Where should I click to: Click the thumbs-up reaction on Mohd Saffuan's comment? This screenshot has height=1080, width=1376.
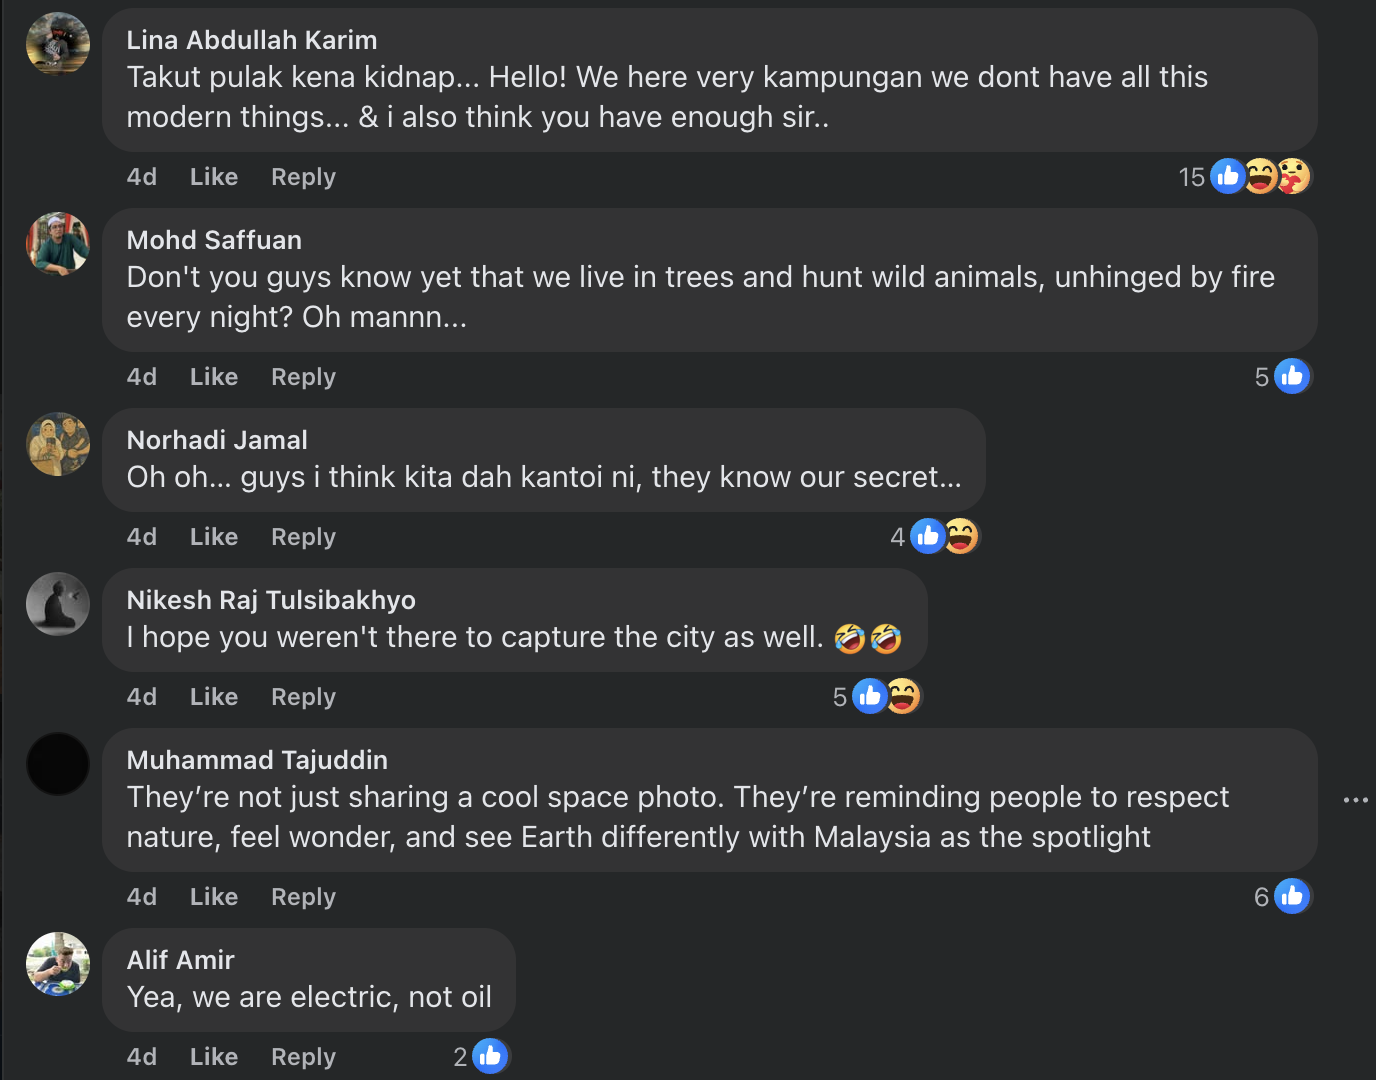click(1291, 377)
